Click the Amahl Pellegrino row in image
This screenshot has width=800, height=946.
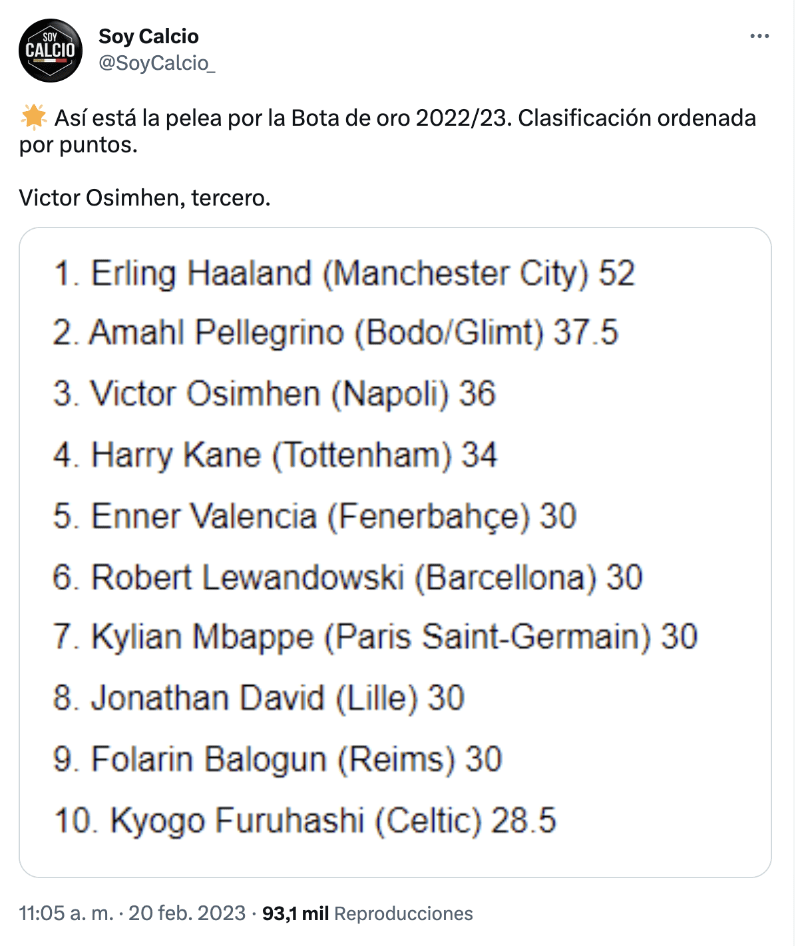(336, 333)
